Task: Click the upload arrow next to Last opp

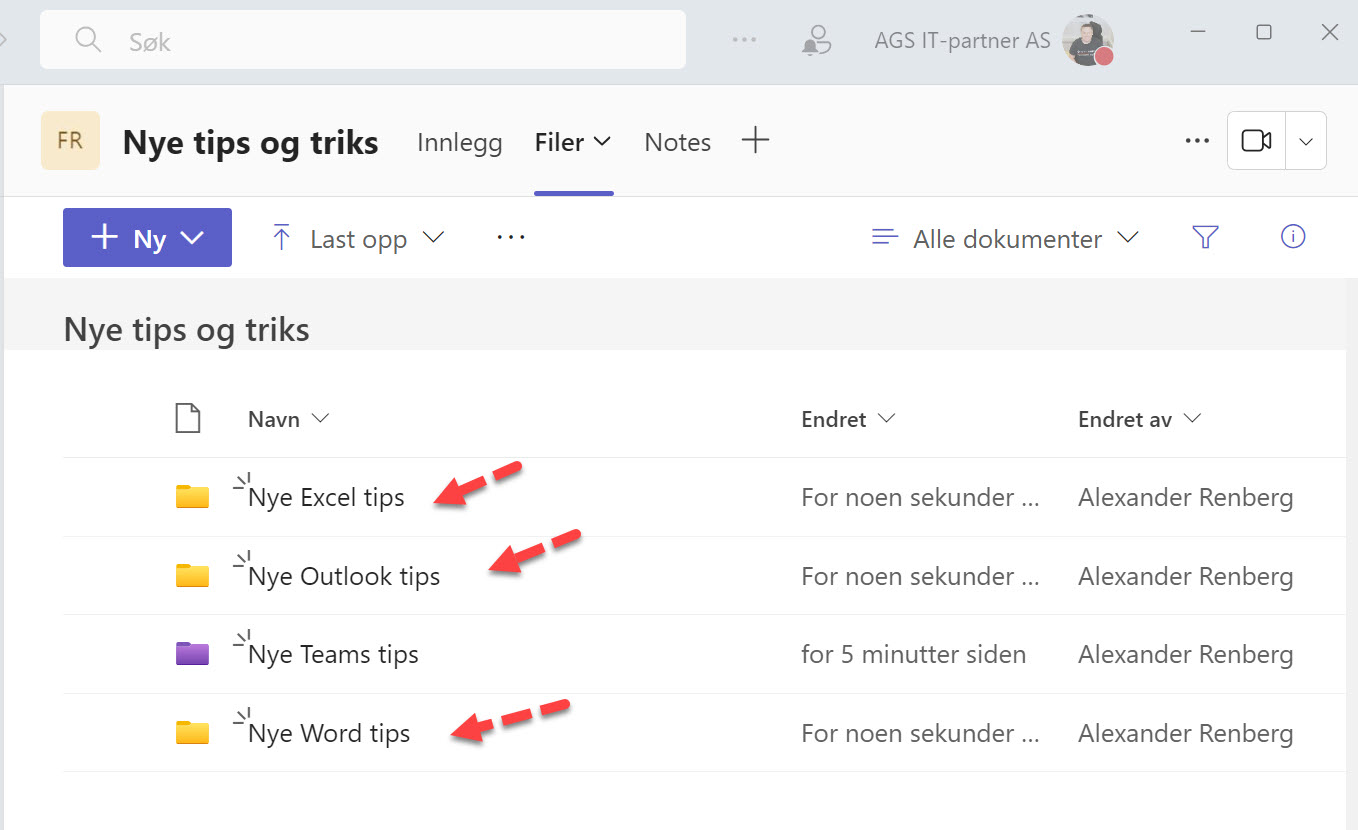Action: click(x=282, y=237)
